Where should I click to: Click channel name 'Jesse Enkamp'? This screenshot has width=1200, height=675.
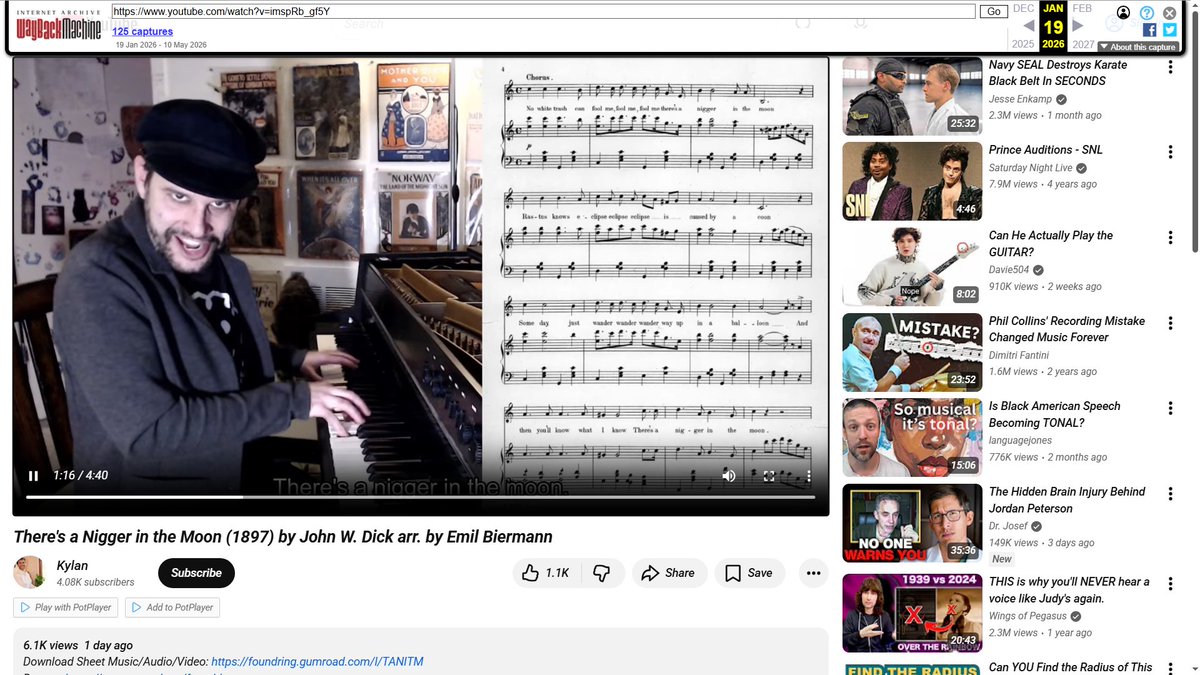click(1020, 100)
